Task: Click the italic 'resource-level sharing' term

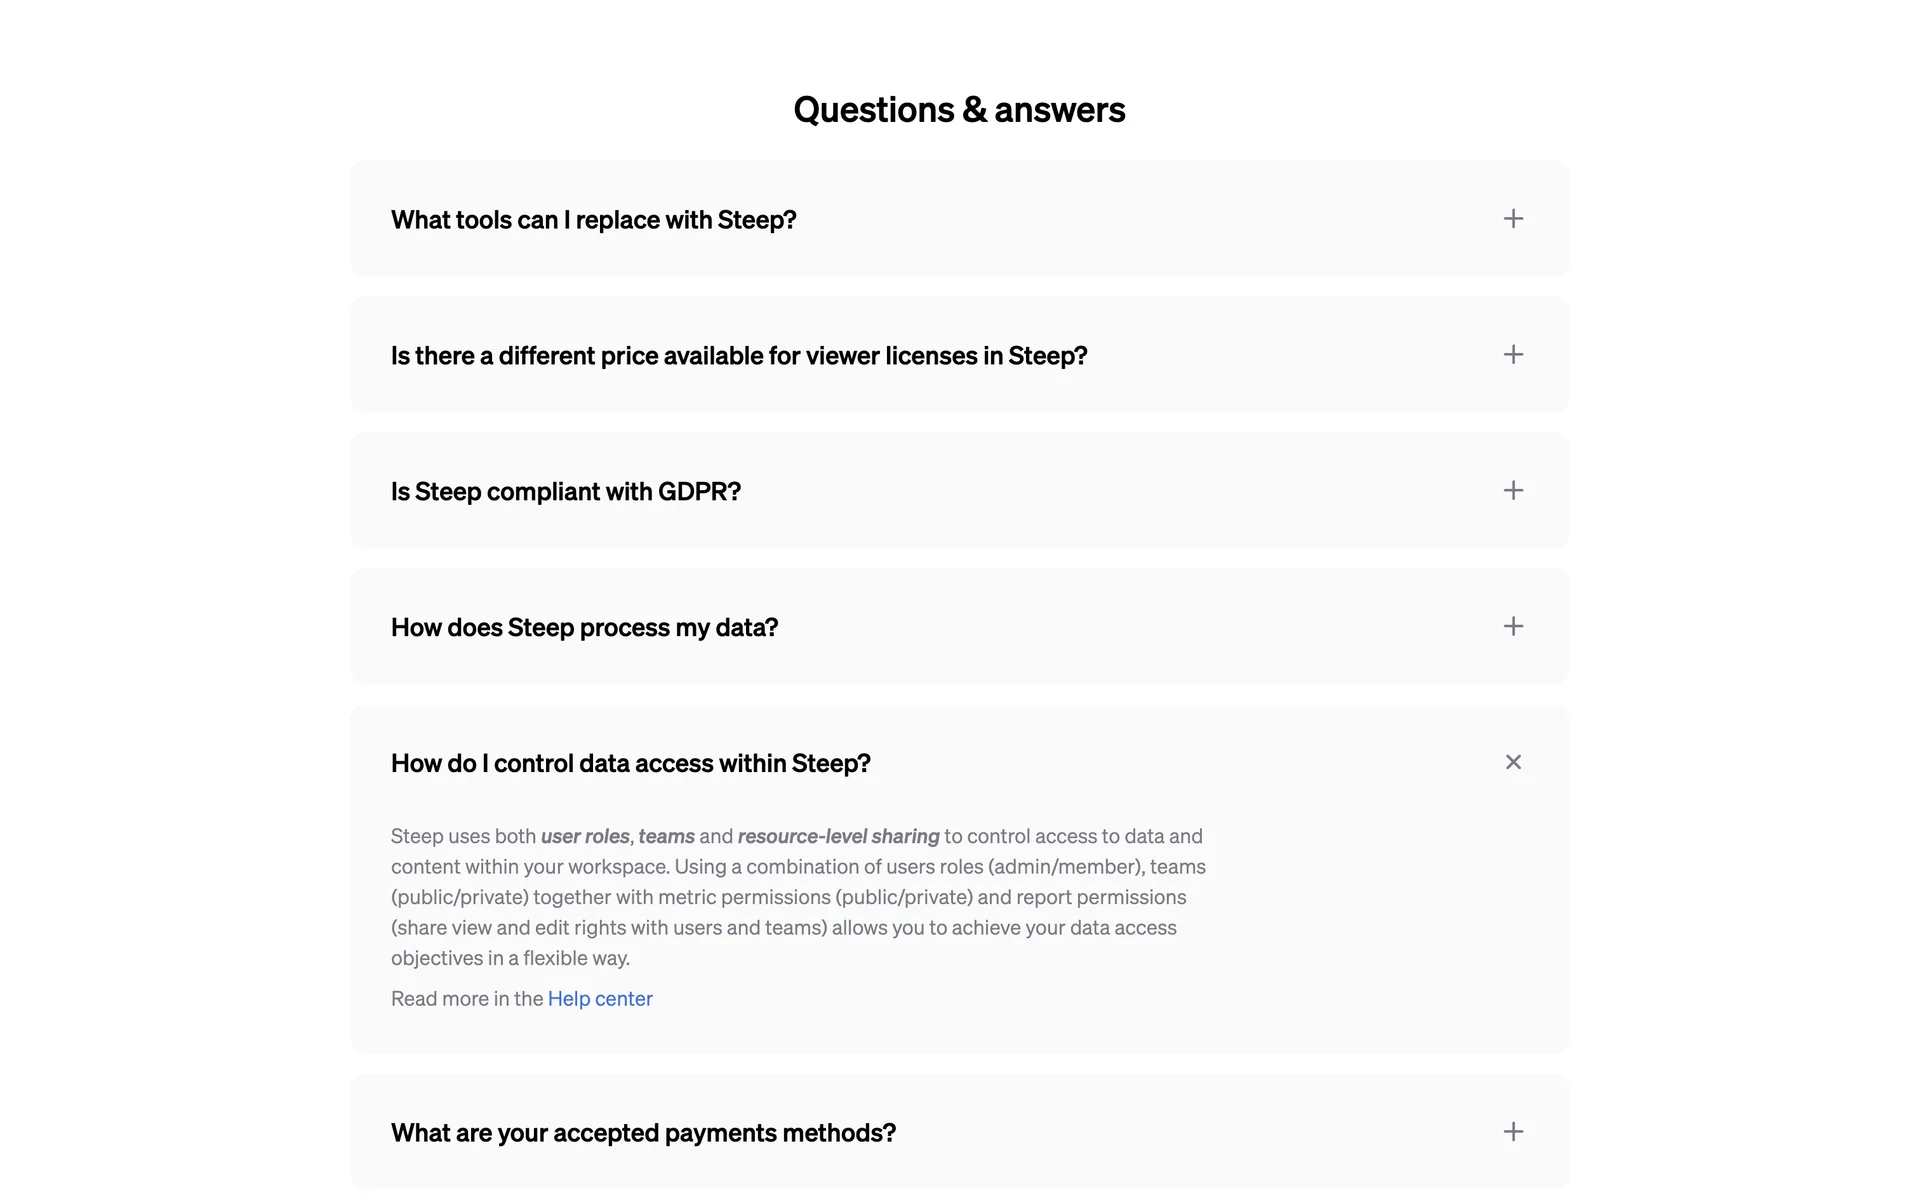Action: point(838,836)
